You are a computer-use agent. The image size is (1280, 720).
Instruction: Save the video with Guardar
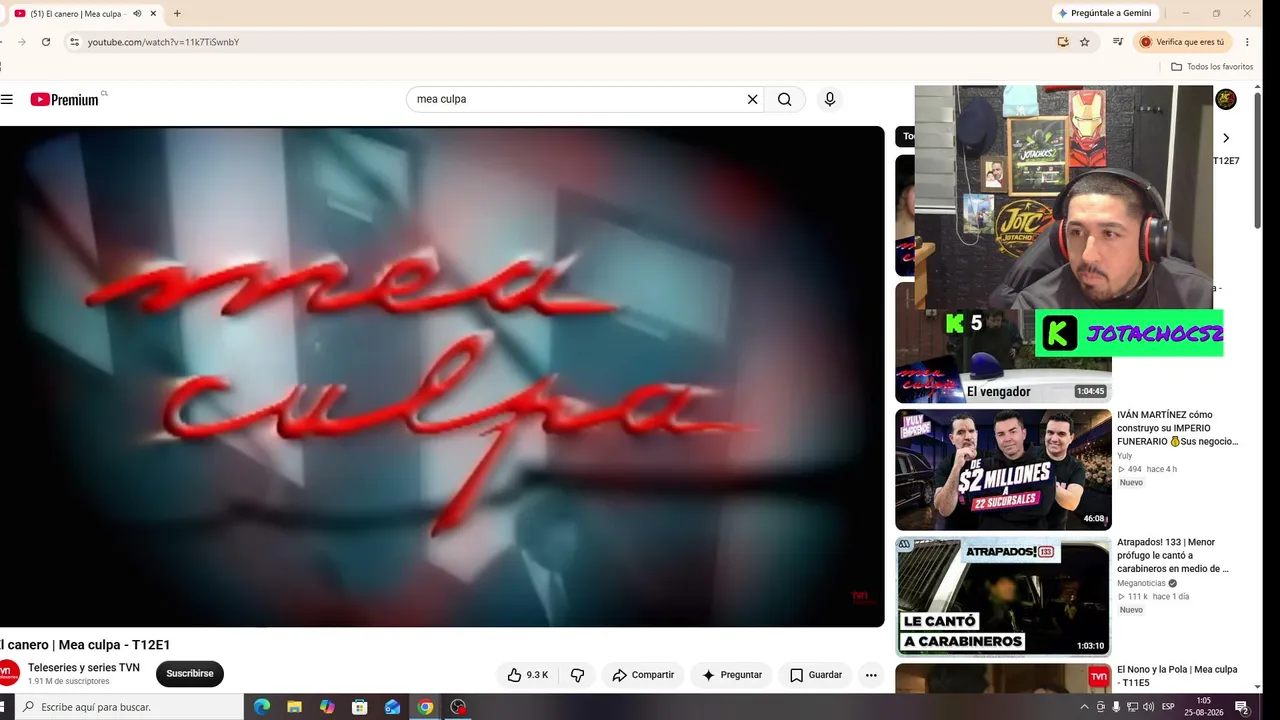point(815,675)
